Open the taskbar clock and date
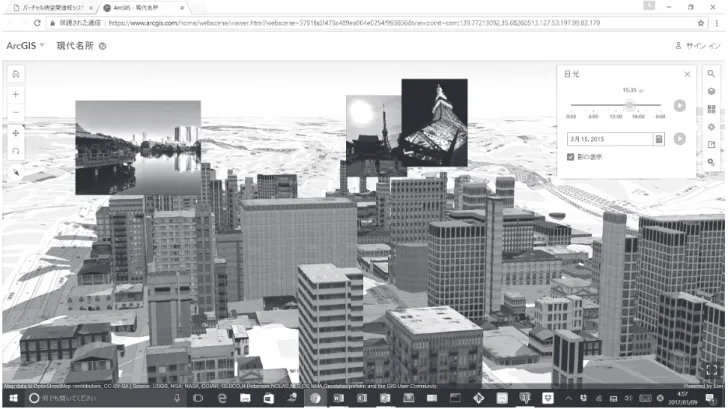The width and height of the screenshot is (728, 409). coord(682,398)
